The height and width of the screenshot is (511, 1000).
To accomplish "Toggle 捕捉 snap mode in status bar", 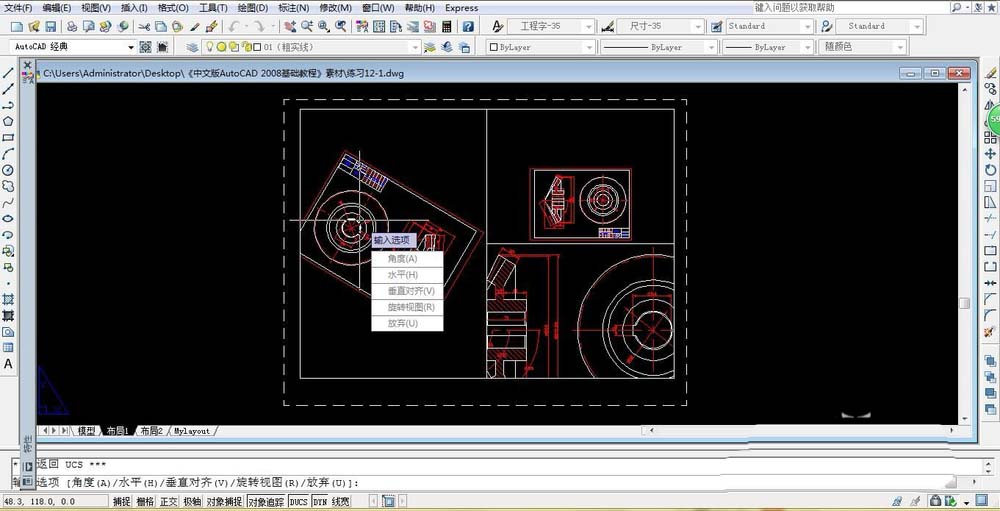I will 122,501.
